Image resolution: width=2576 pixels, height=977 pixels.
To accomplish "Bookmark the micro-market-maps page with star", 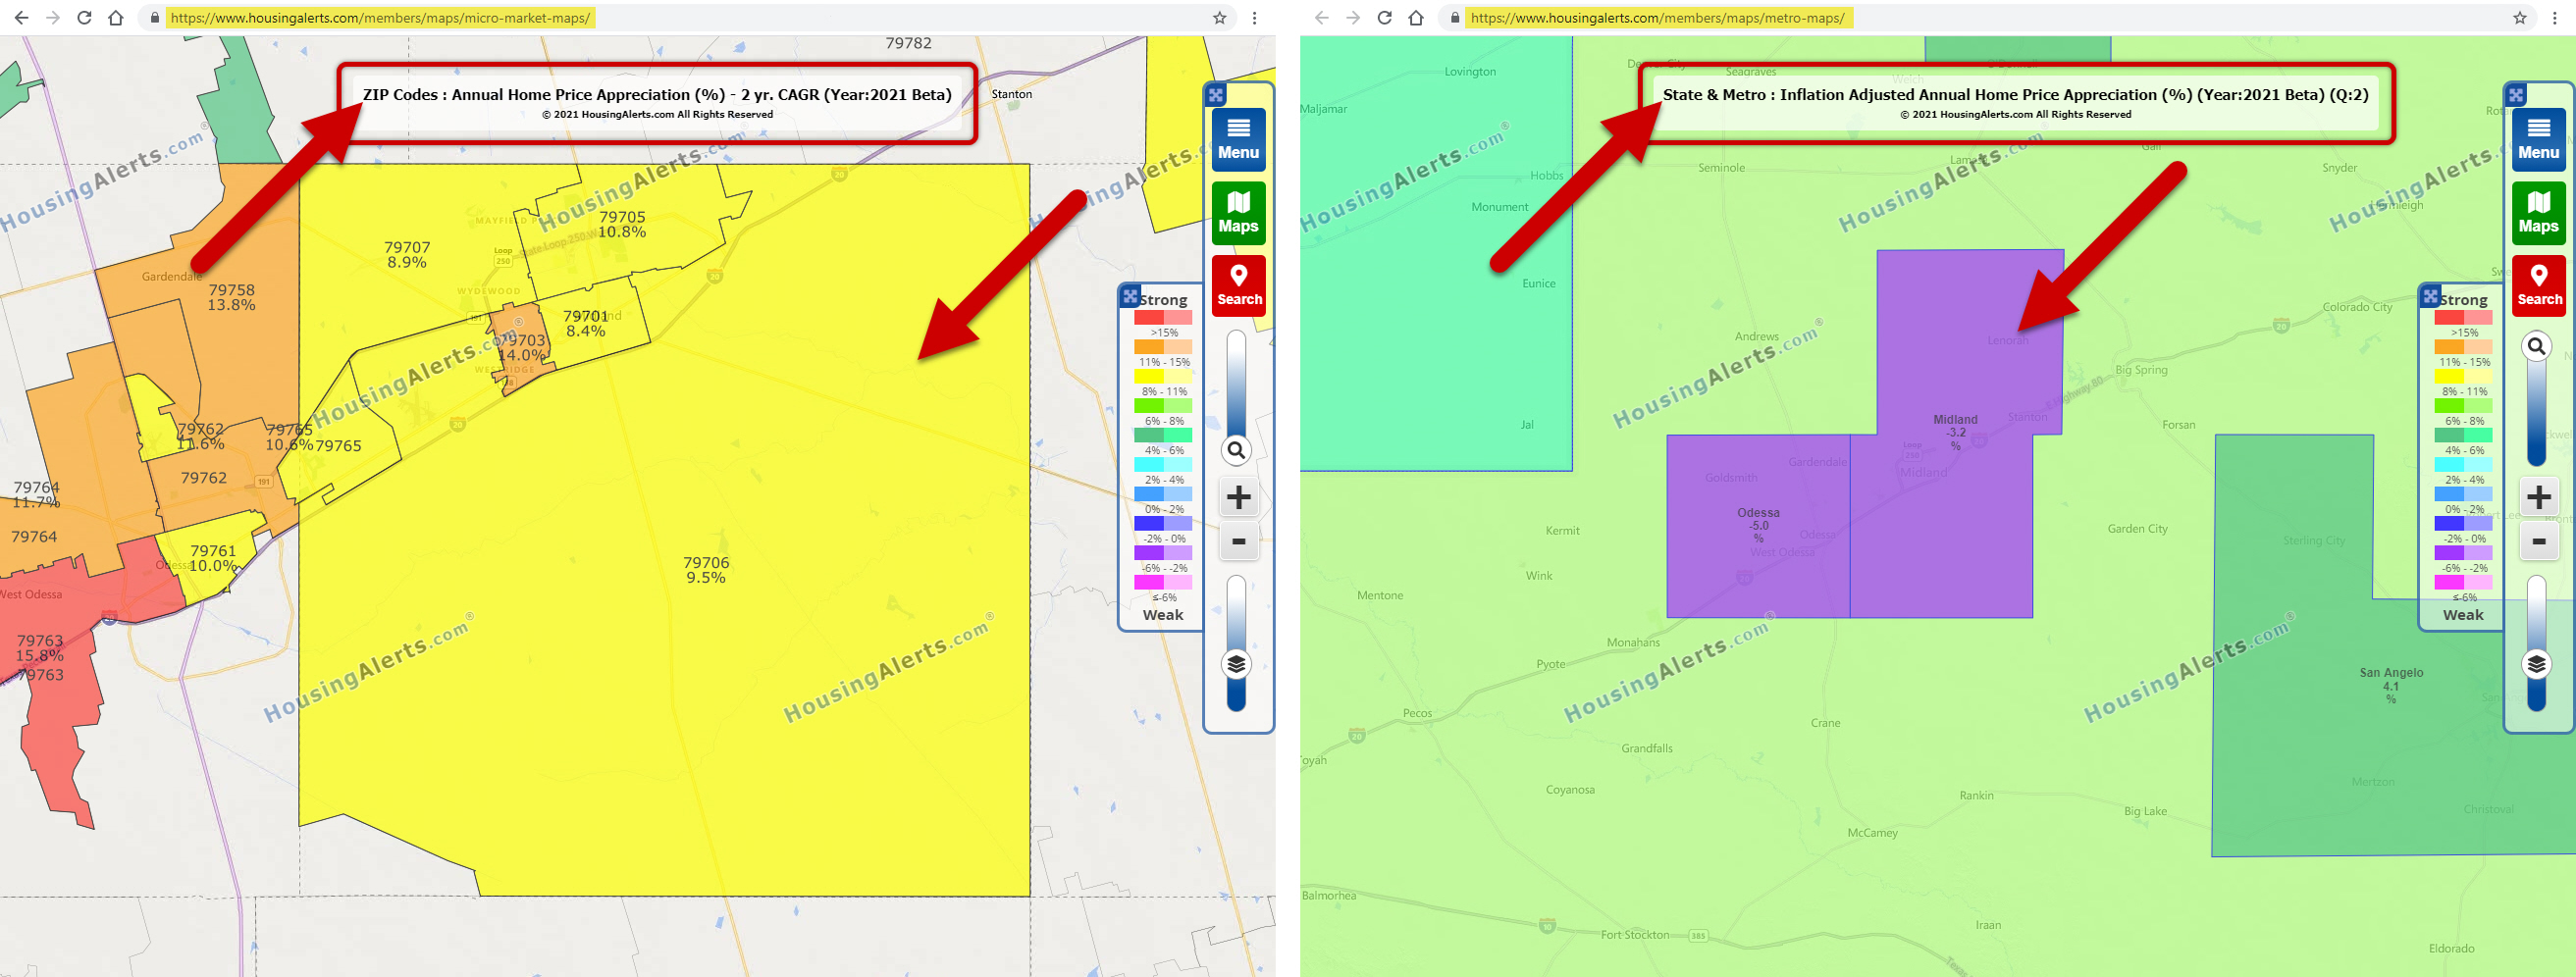I will [1219, 18].
